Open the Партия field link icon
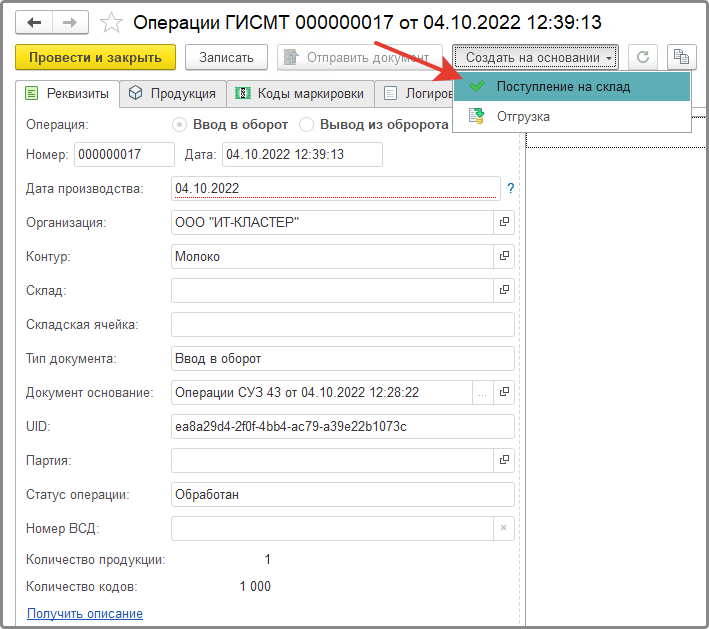Image resolution: width=709 pixels, height=629 pixels. point(504,460)
